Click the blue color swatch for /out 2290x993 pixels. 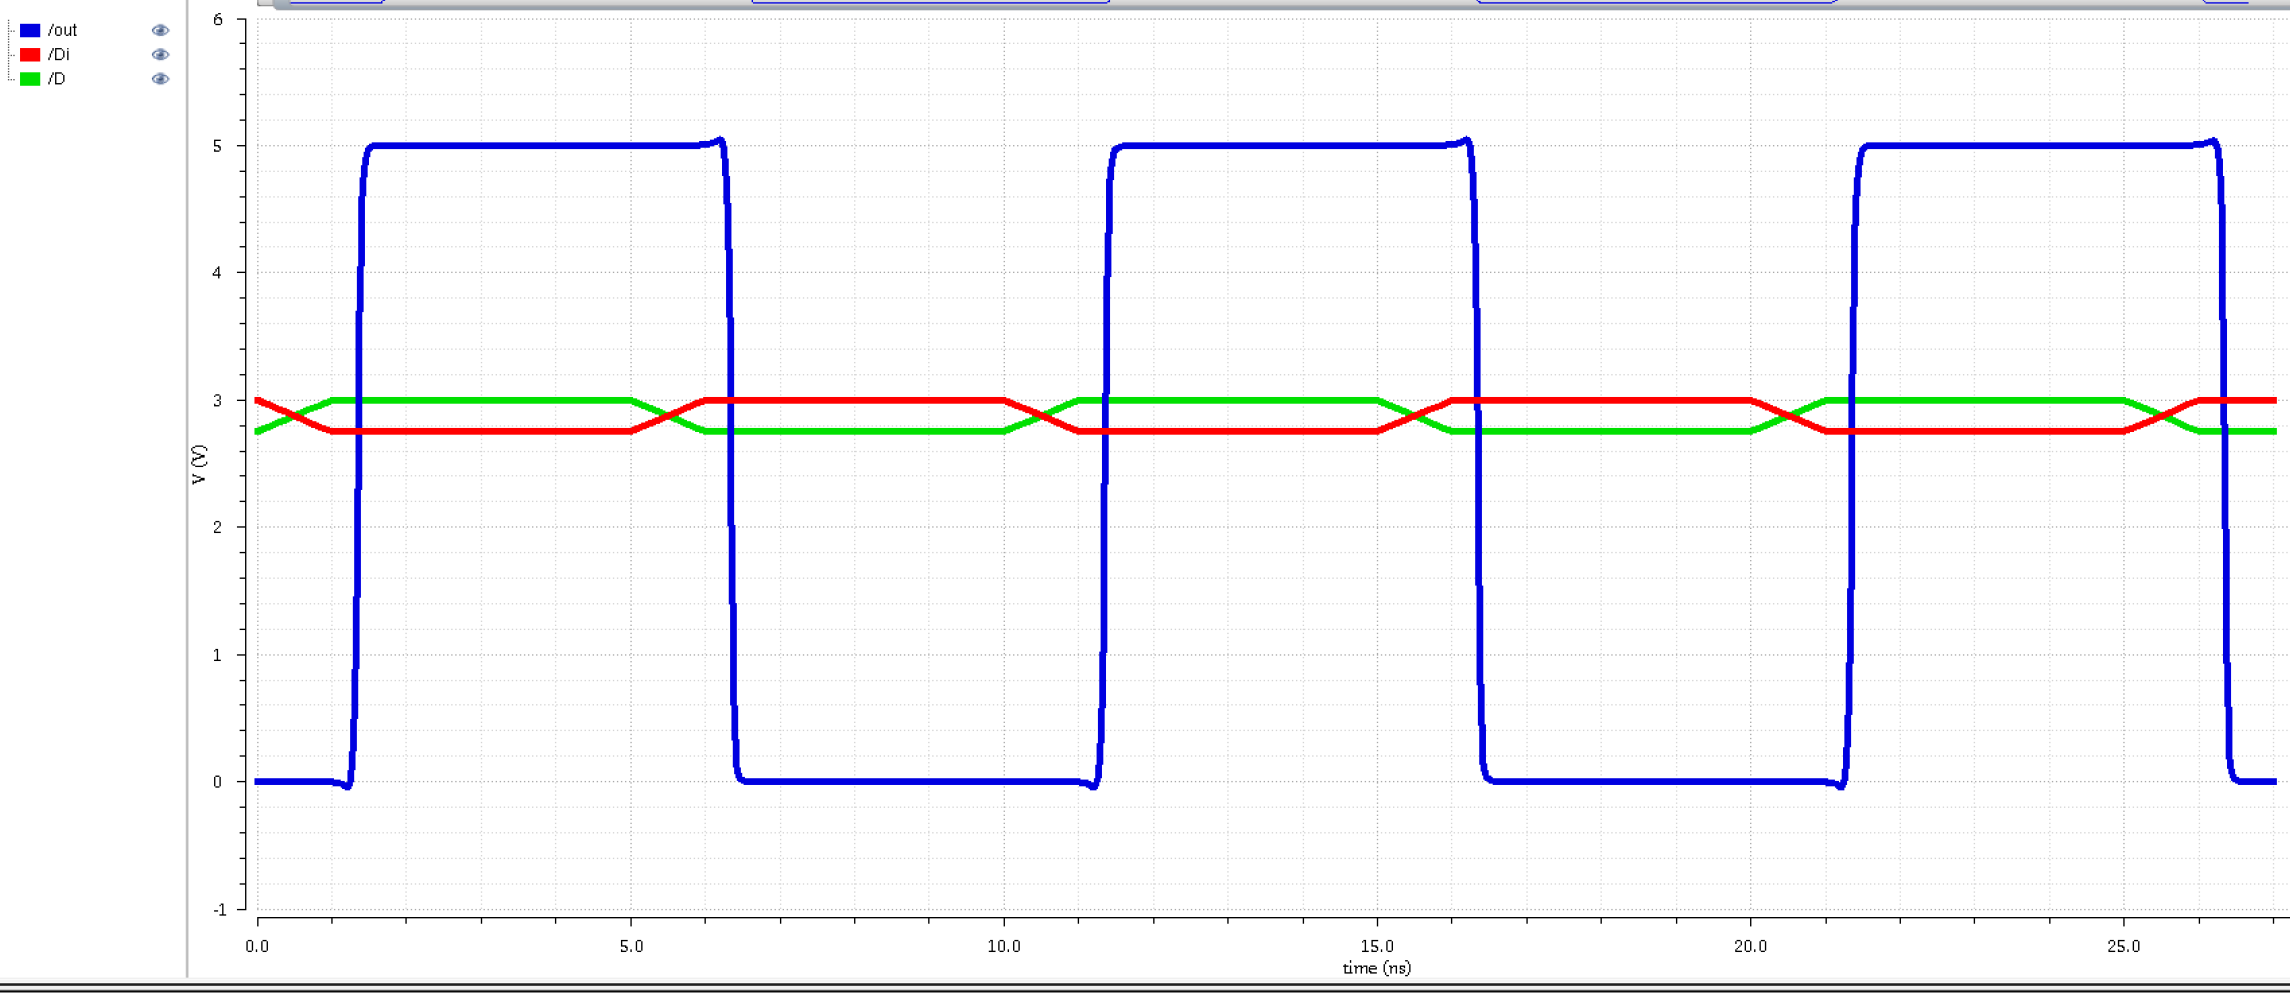[30, 30]
